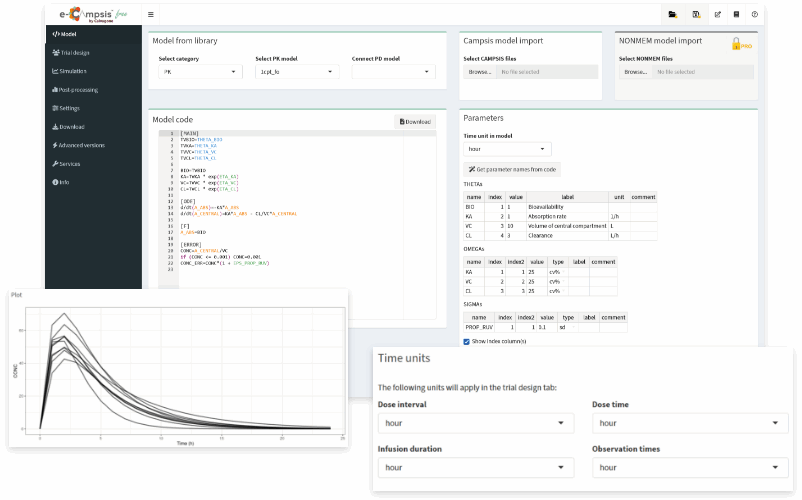Open the Trial design sidebar tab
802x500 pixels.
click(x=75, y=52)
